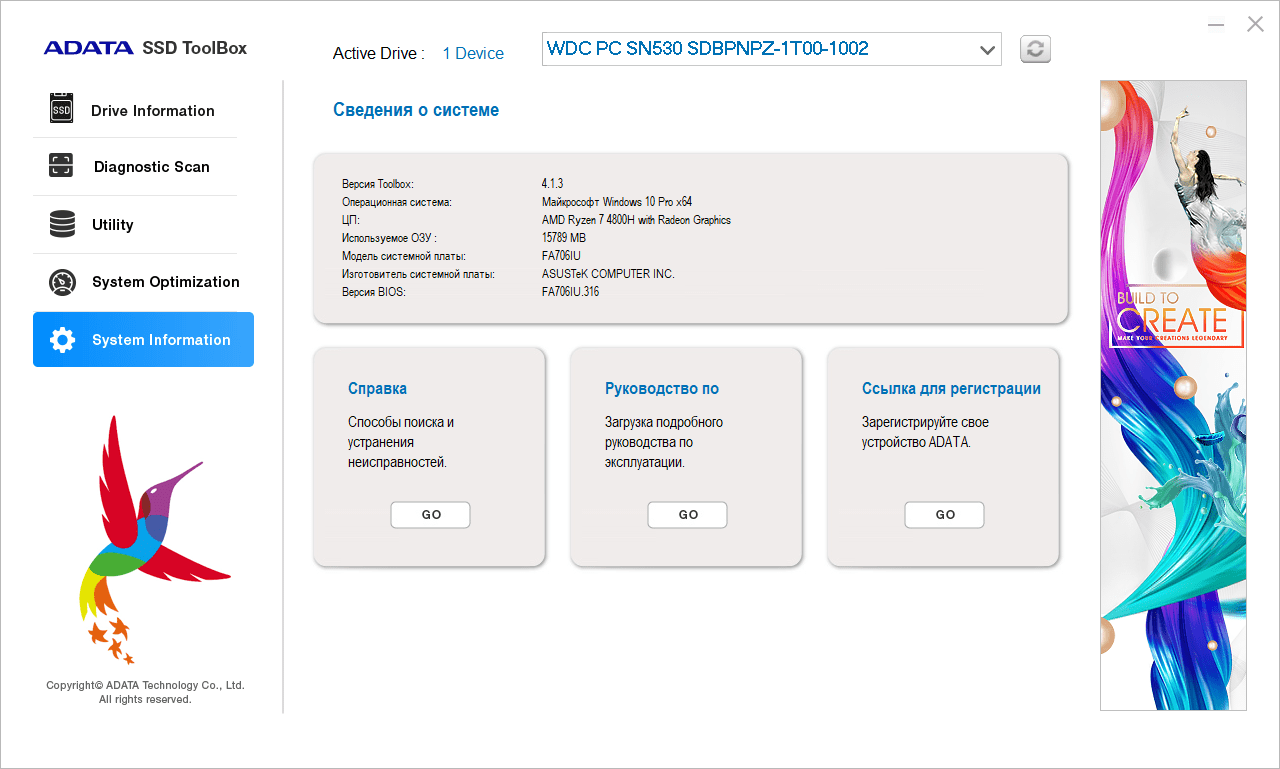Click the ЦП label
The height and width of the screenshot is (769, 1280).
[x=350, y=220]
